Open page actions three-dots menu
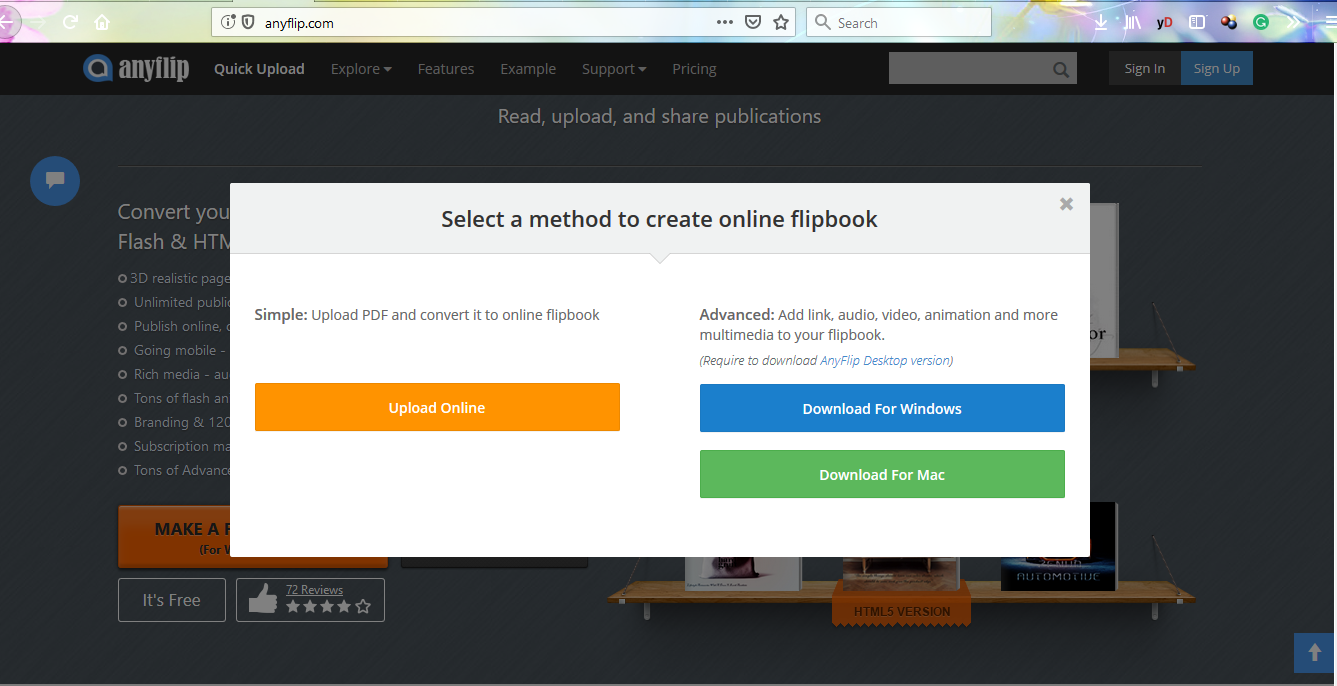Viewport: 1337px width, 686px height. pos(725,22)
